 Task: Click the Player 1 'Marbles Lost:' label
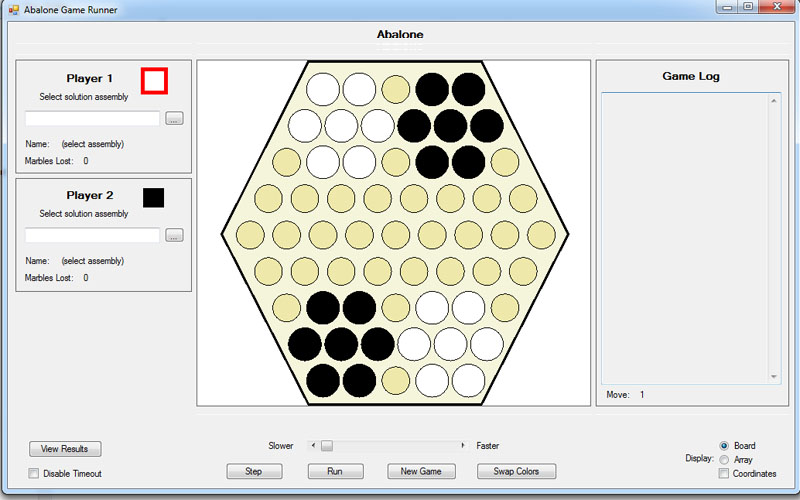pyautogui.click(x=49, y=161)
